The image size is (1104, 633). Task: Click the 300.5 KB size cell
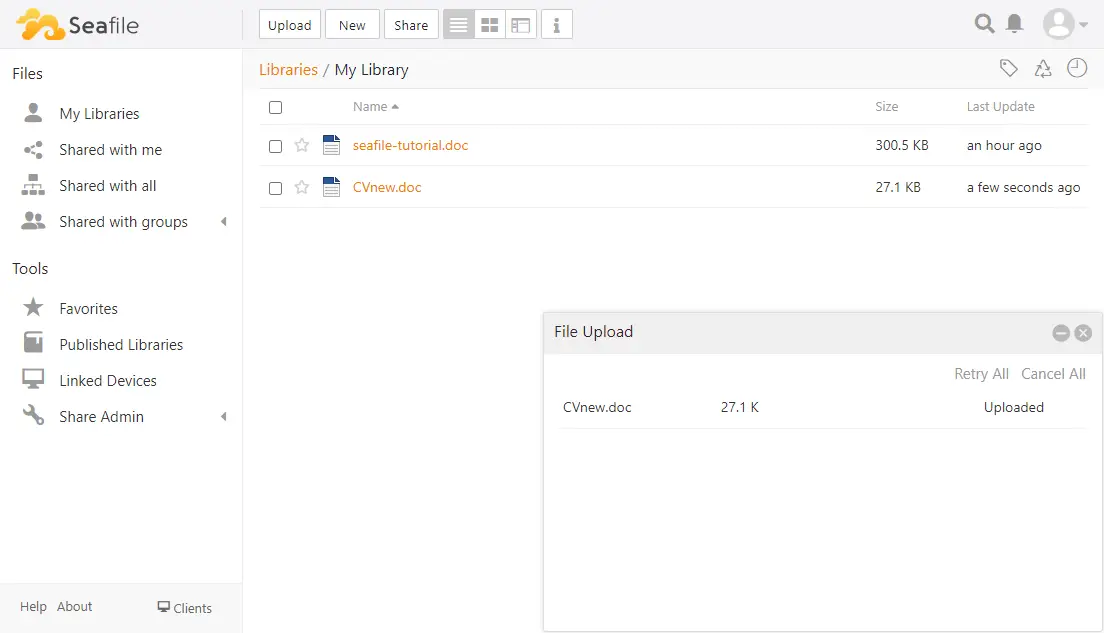(902, 145)
